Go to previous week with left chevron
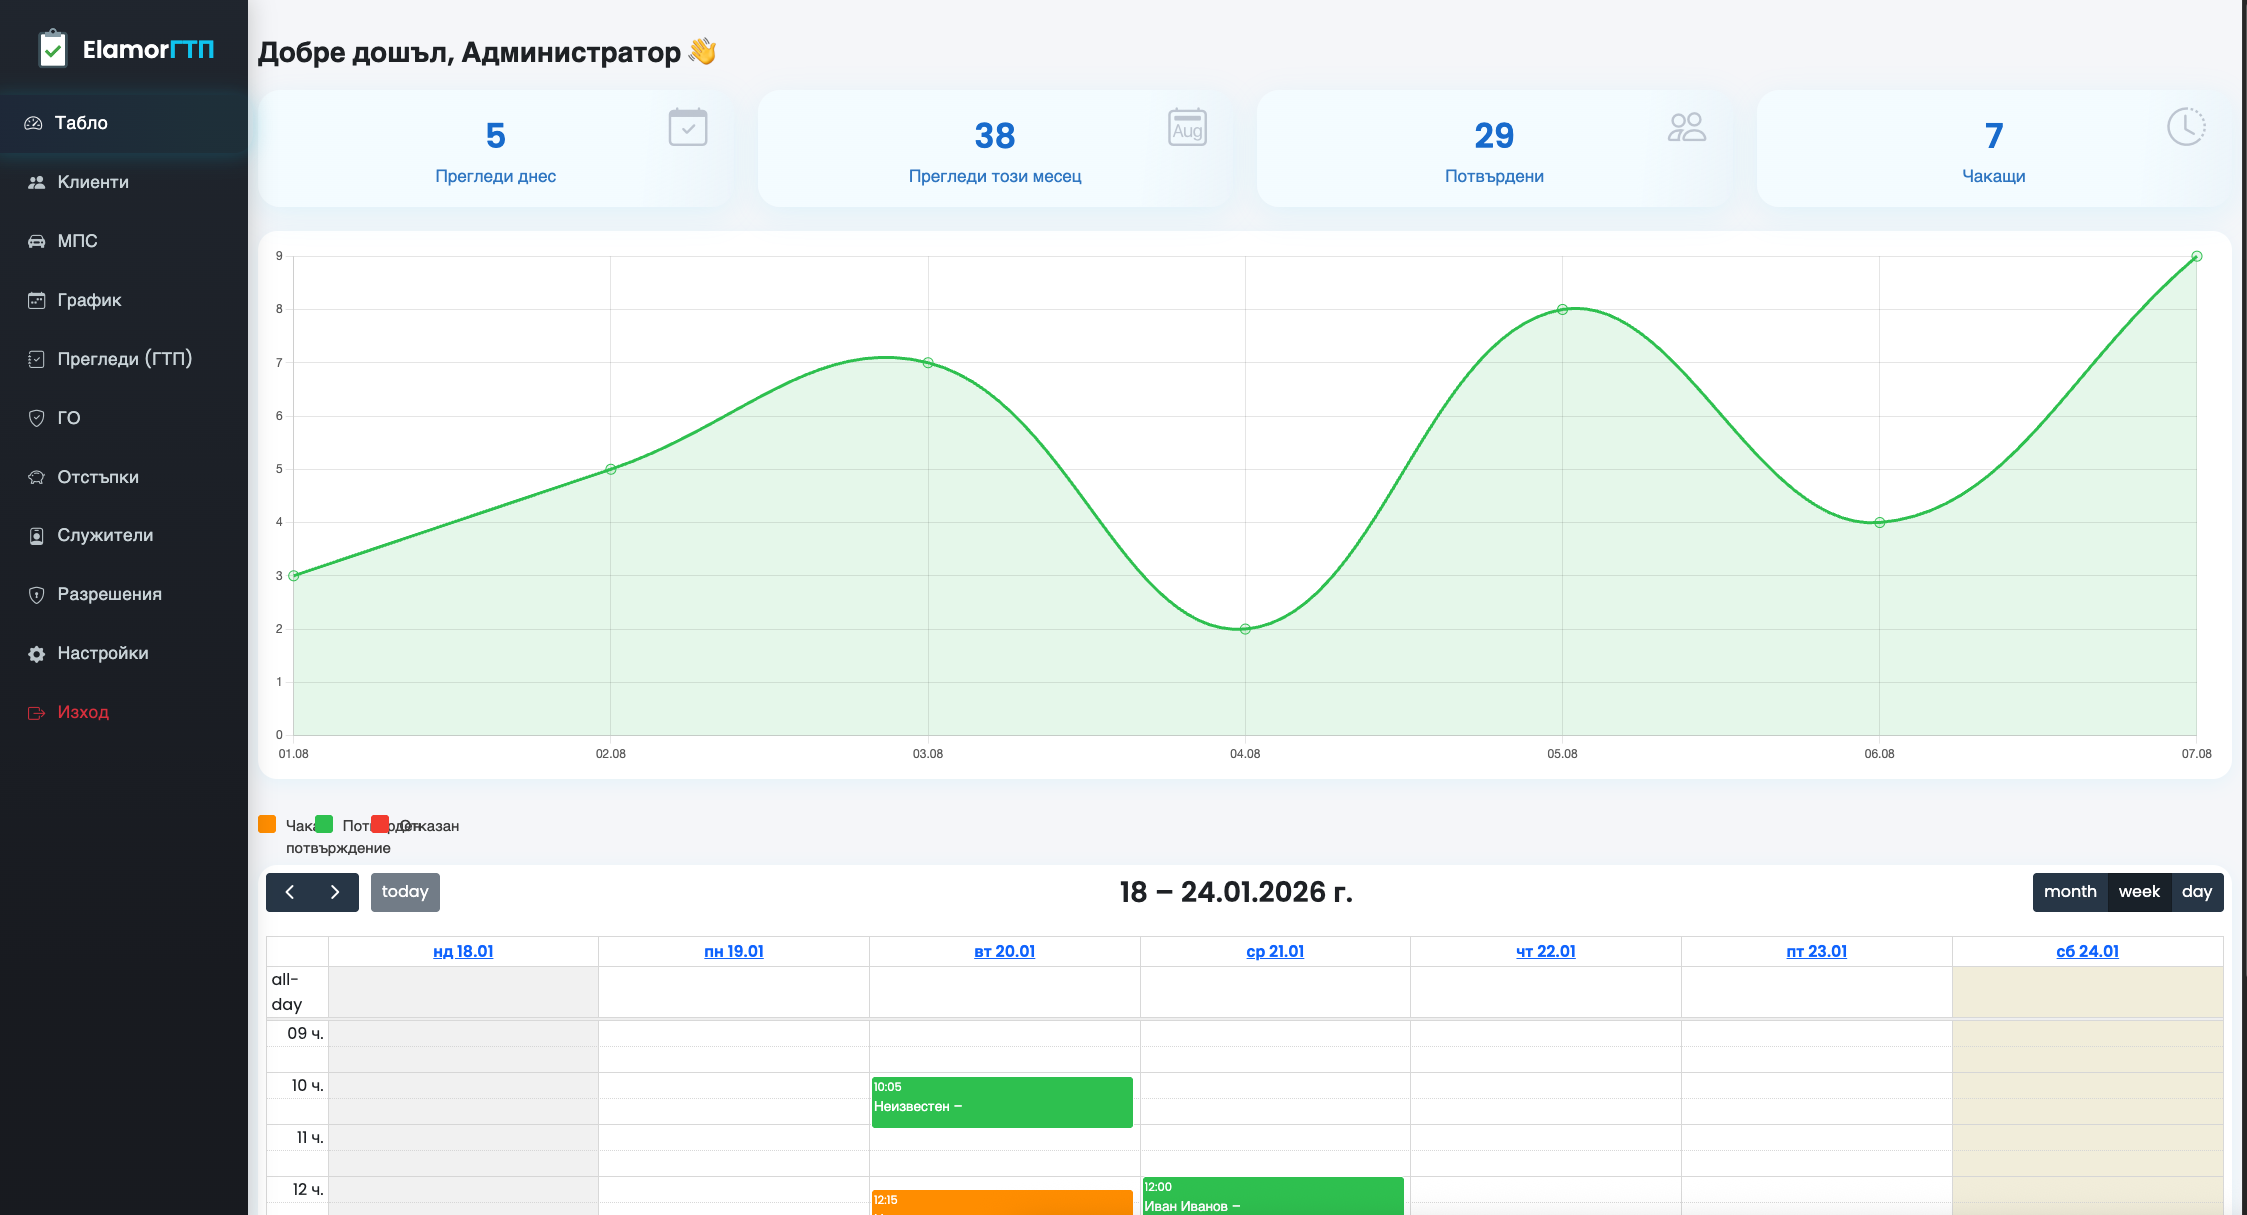The image size is (2247, 1215). coord(289,892)
